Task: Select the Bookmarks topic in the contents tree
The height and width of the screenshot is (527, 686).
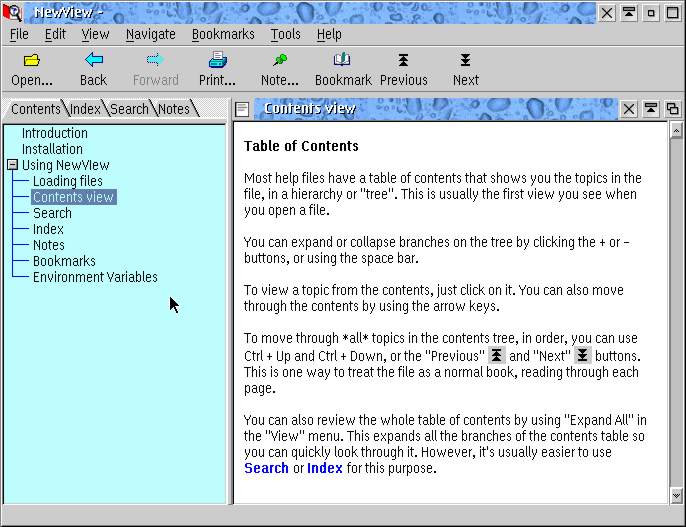Action: (x=64, y=261)
